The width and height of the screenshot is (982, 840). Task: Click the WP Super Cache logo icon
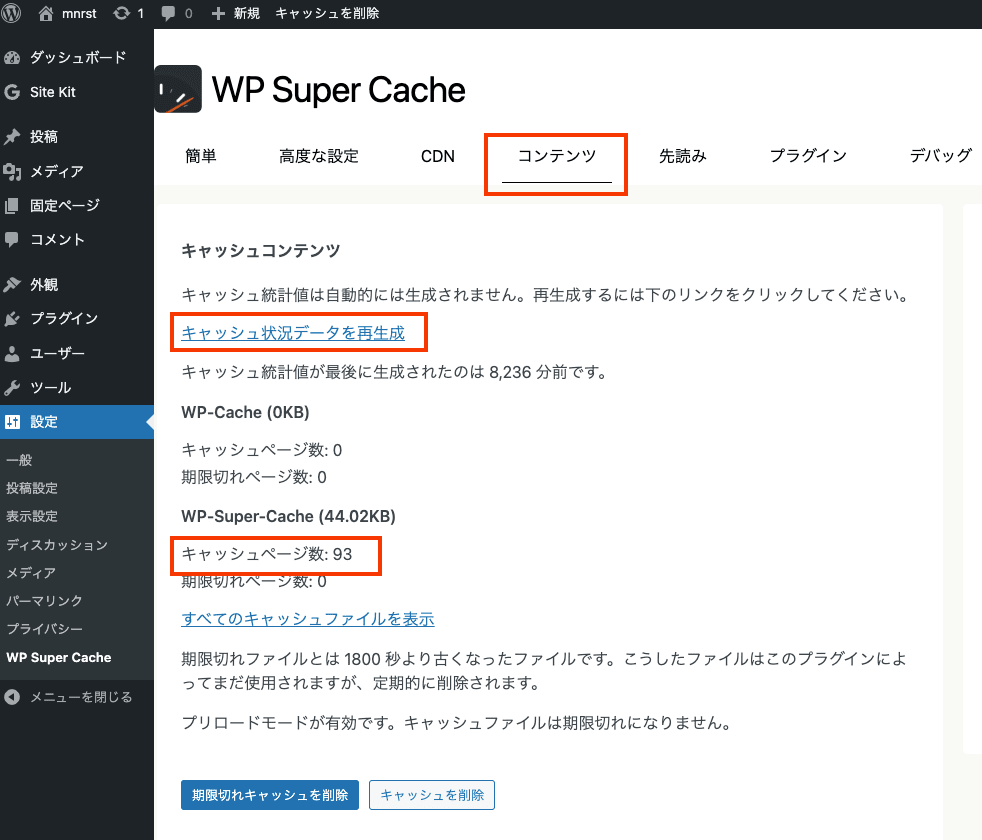pyautogui.click(x=178, y=89)
